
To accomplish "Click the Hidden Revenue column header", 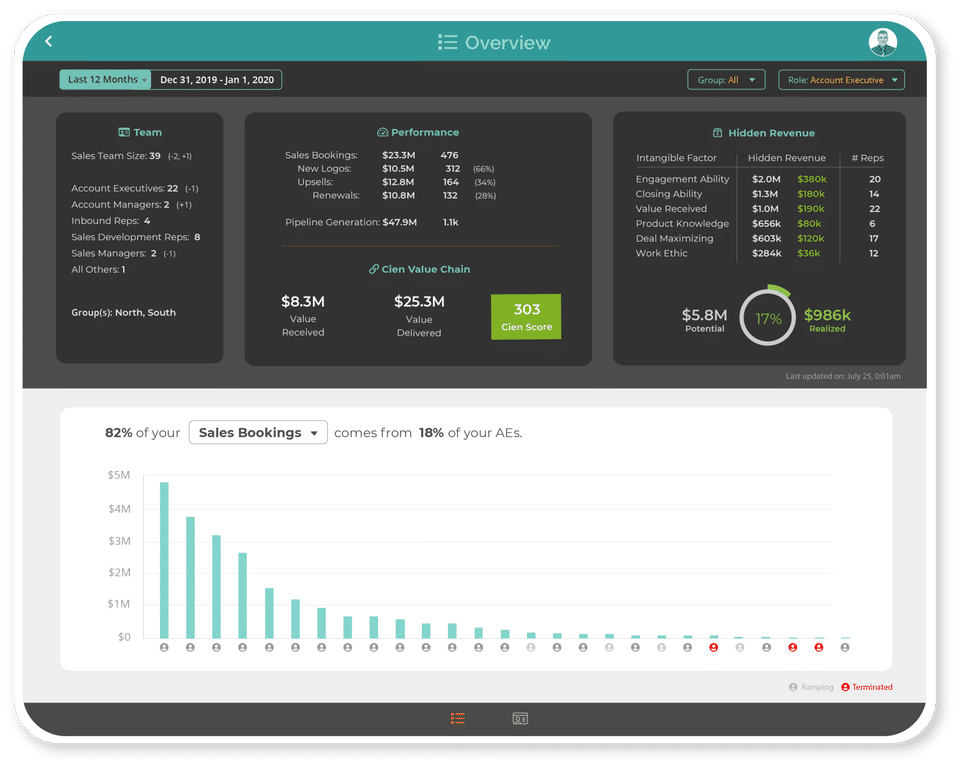I will click(x=787, y=158).
